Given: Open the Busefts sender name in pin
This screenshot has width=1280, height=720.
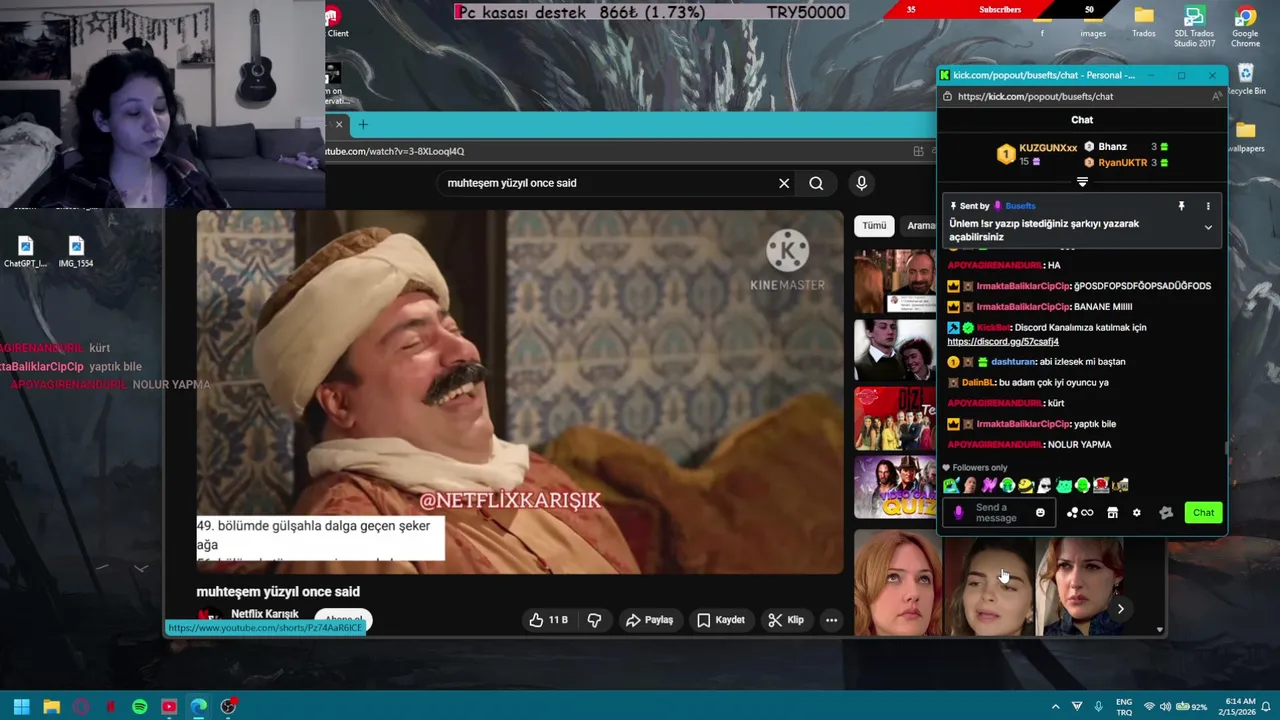Looking at the screenshot, I should [x=1020, y=206].
